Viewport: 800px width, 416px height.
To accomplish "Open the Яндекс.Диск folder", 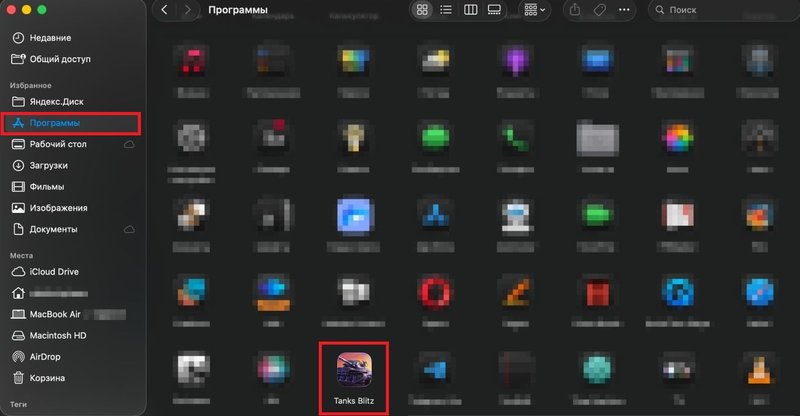I will point(58,102).
